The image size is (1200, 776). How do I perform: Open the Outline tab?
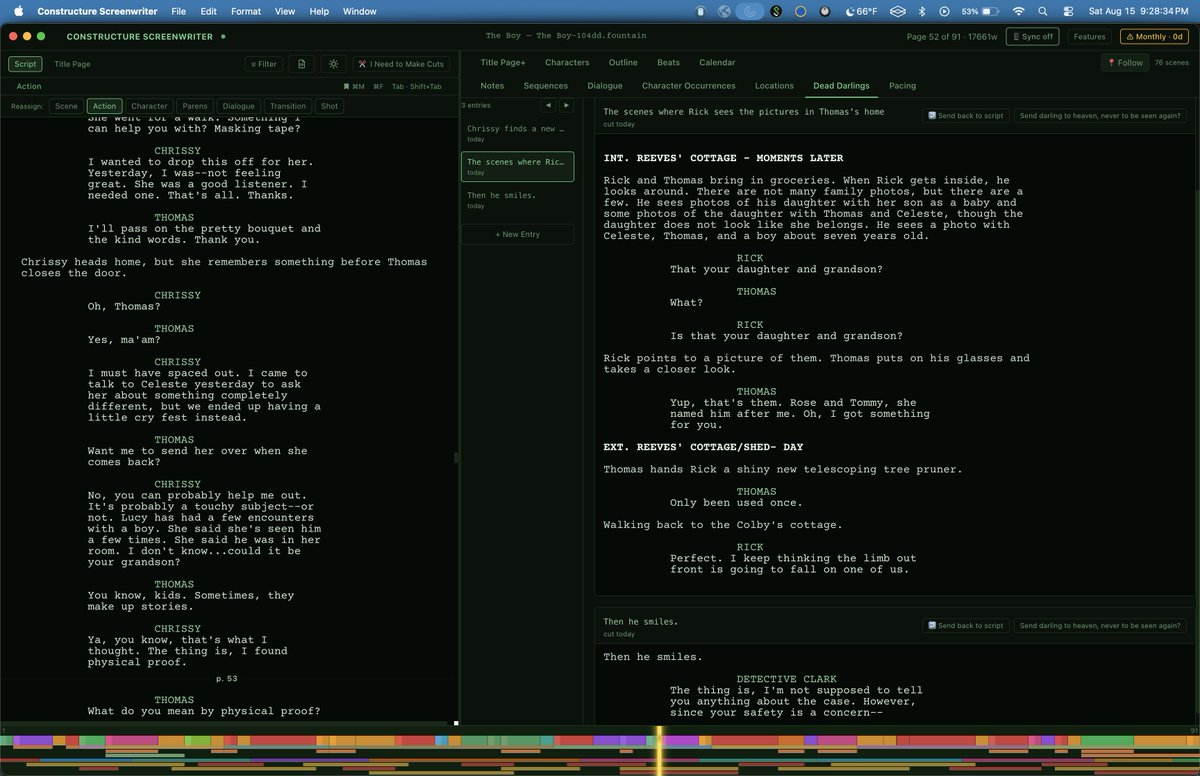coord(623,62)
